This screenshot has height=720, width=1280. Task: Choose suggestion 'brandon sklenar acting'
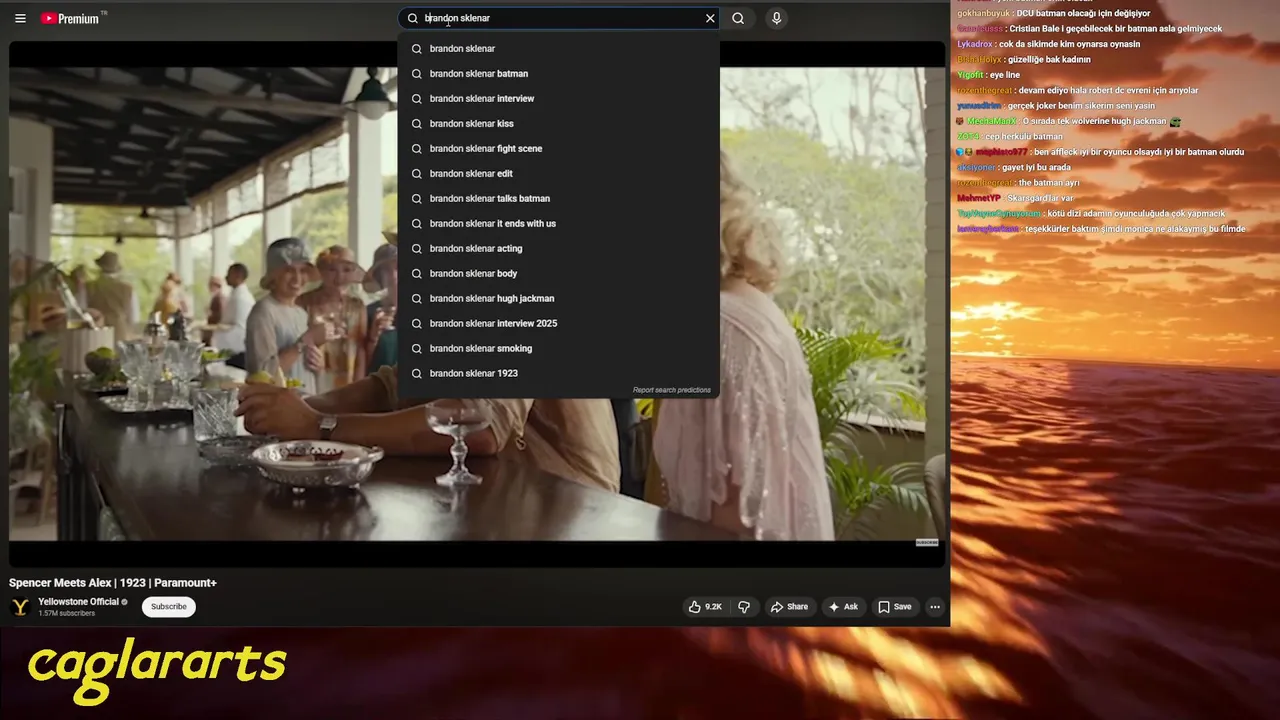point(558,248)
